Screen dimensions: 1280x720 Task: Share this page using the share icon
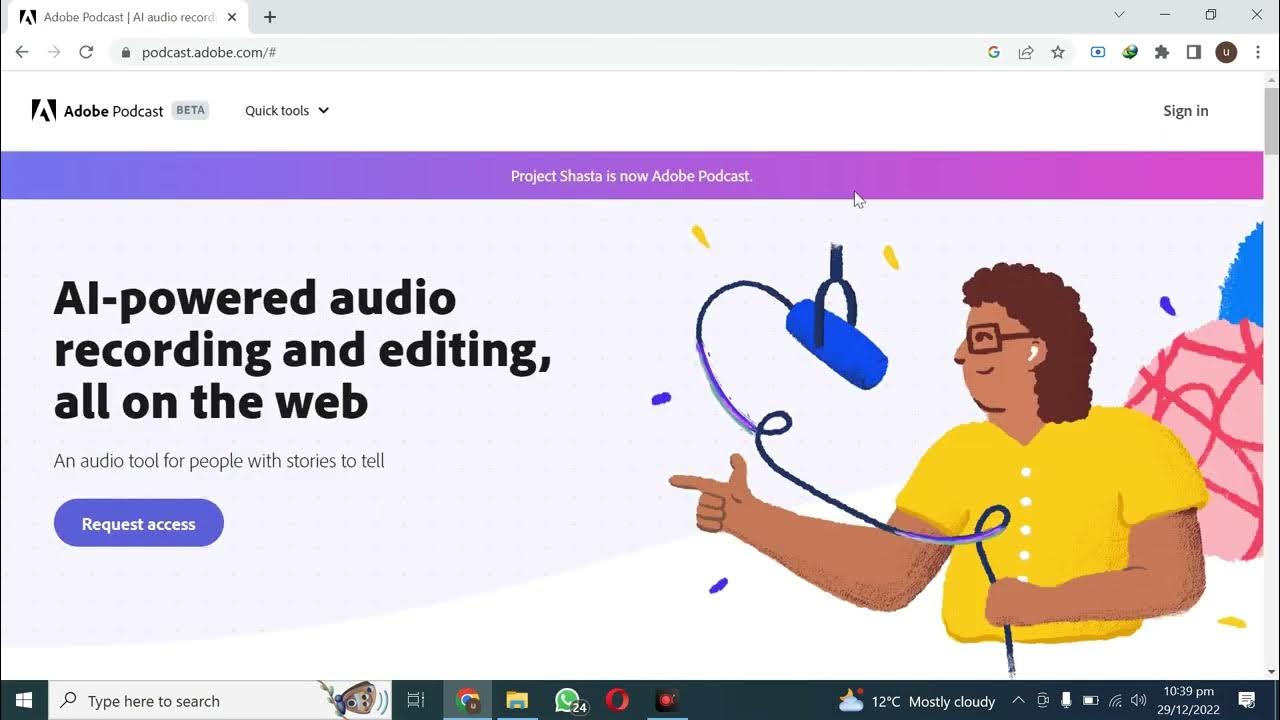(1026, 52)
